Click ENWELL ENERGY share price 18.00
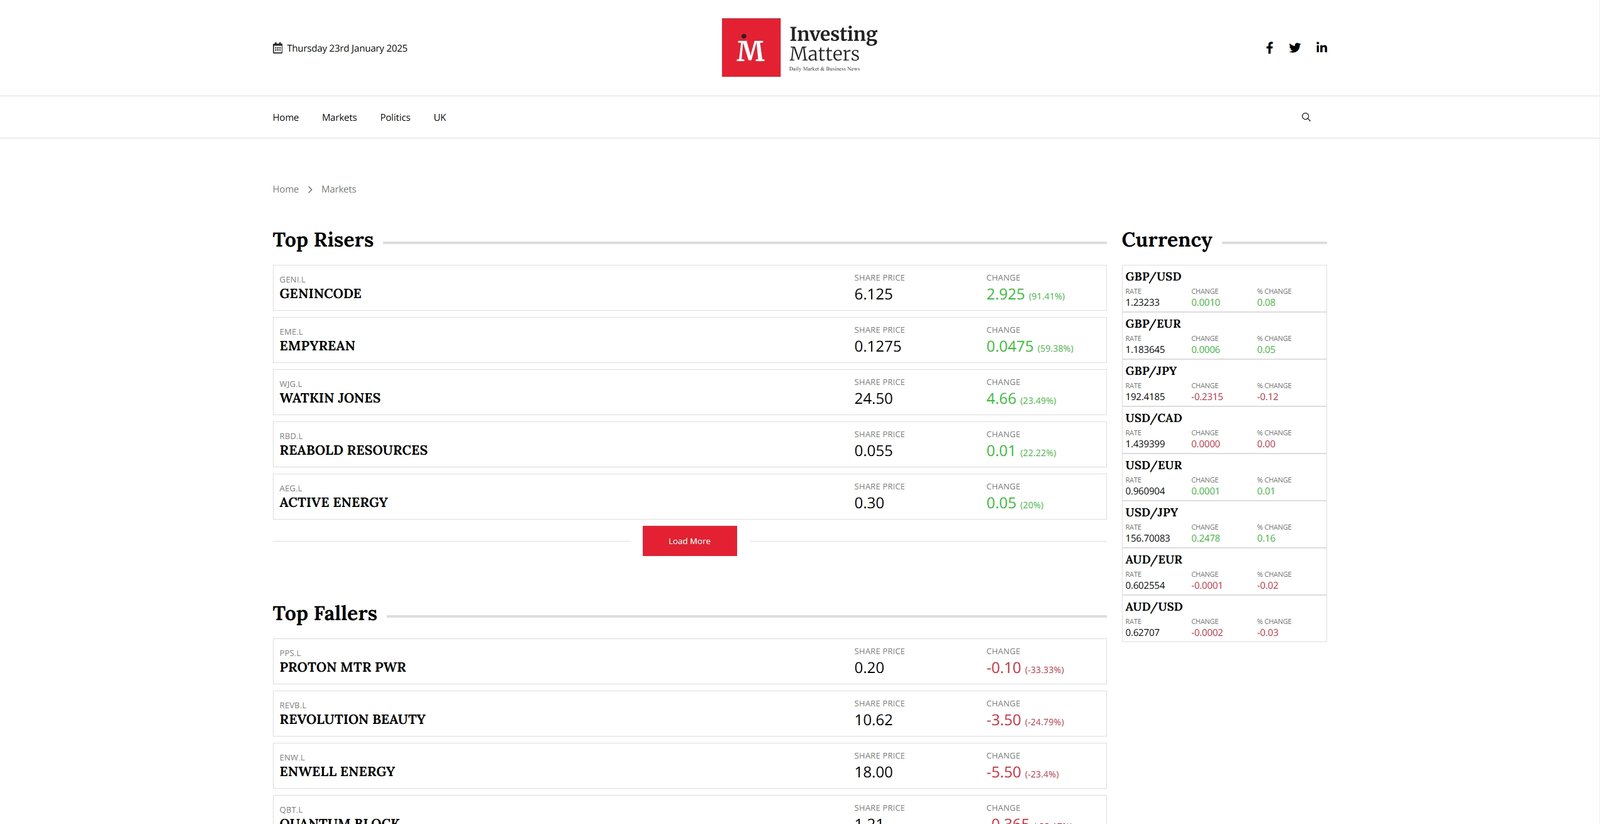Screen dimensions: 1600x824 point(873,772)
